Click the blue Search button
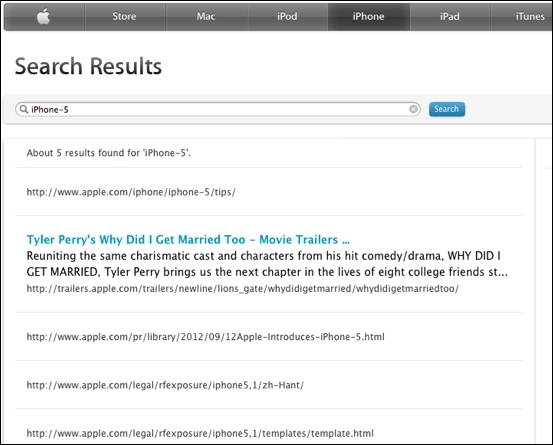Image resolution: width=553 pixels, height=445 pixels. coord(447,109)
